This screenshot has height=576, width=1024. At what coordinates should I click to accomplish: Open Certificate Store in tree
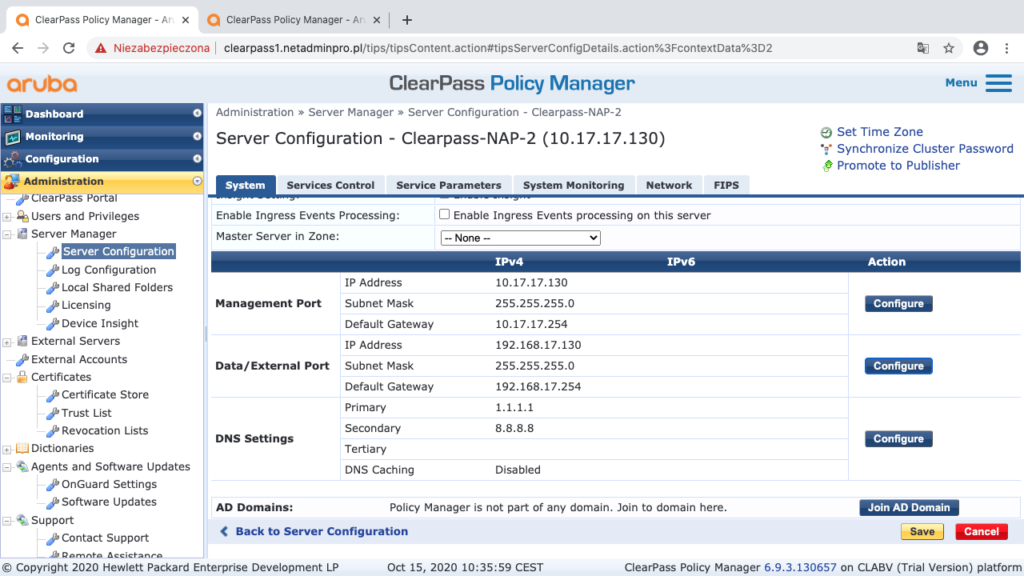(x=104, y=394)
